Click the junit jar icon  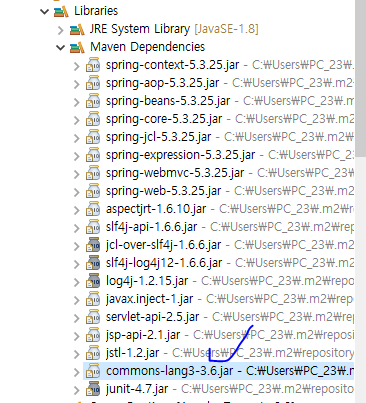coord(93,389)
